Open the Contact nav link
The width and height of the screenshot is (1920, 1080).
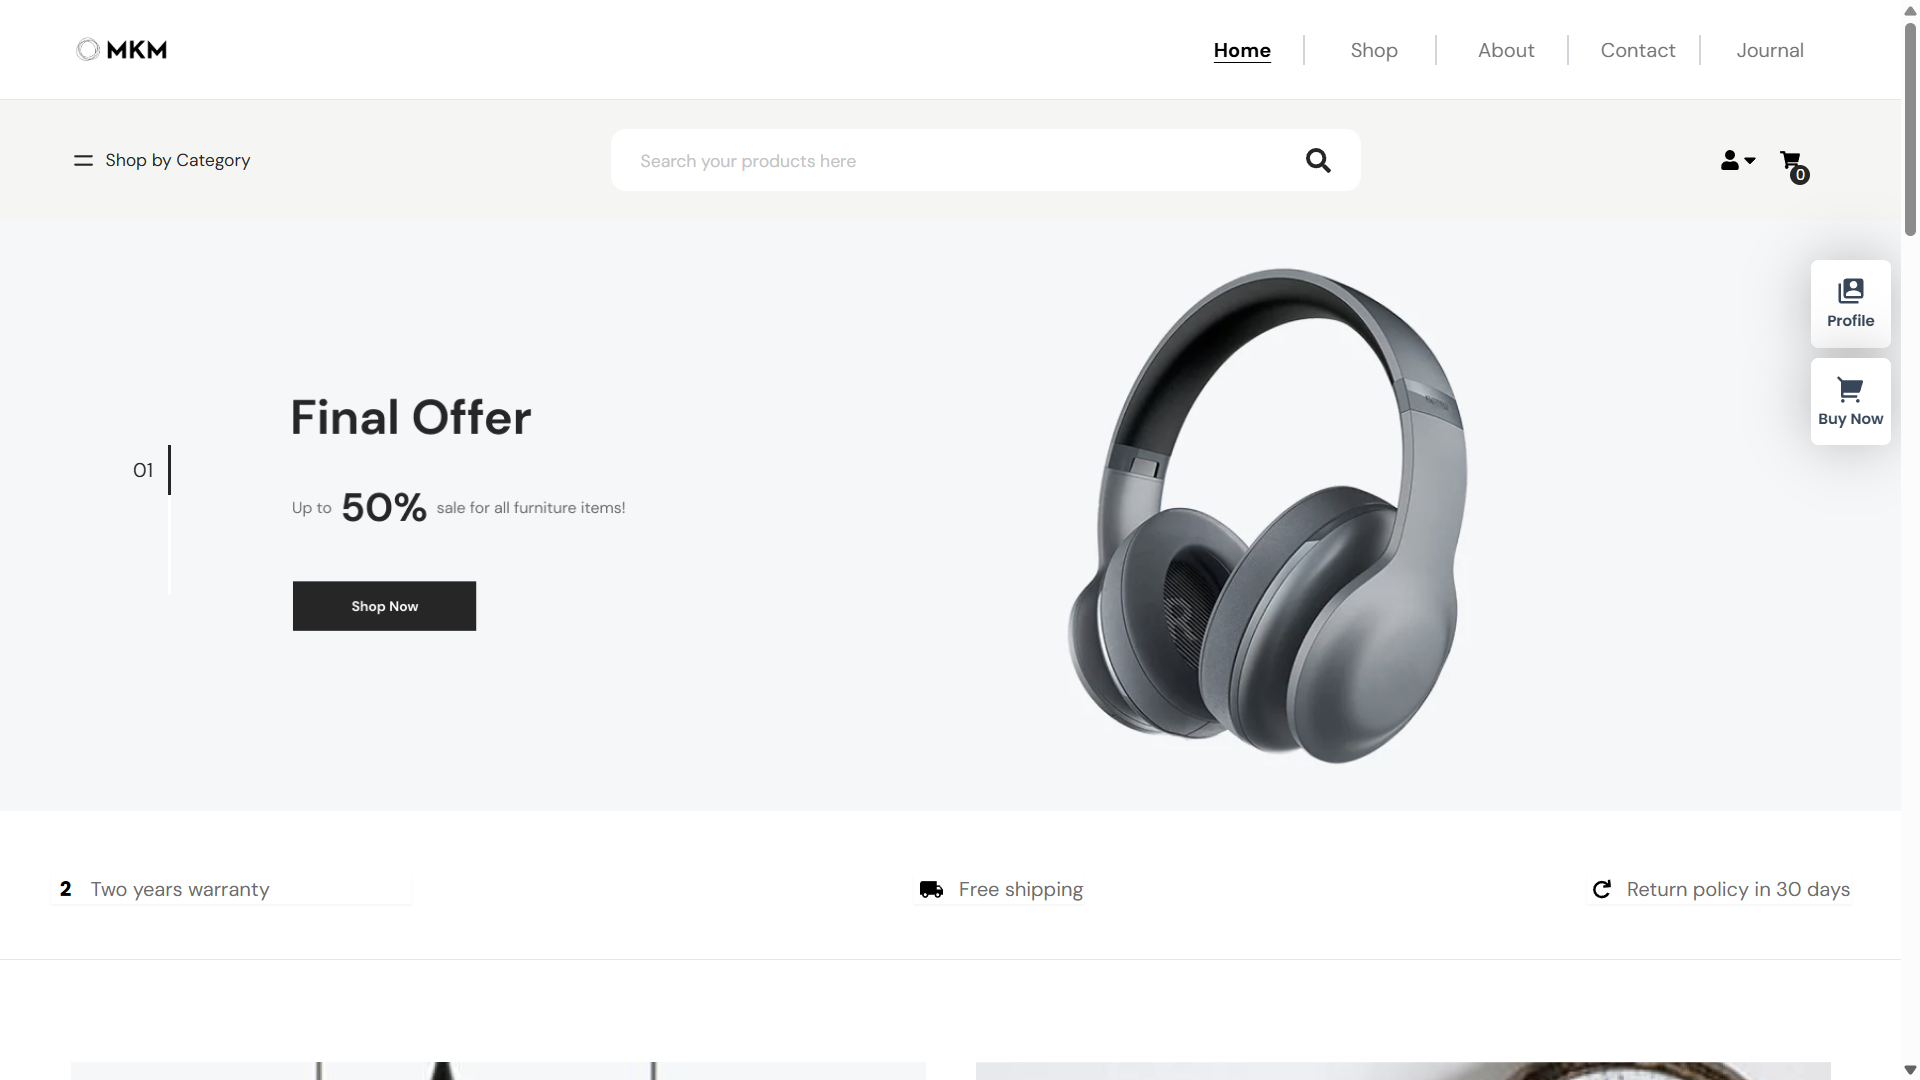pyautogui.click(x=1638, y=50)
